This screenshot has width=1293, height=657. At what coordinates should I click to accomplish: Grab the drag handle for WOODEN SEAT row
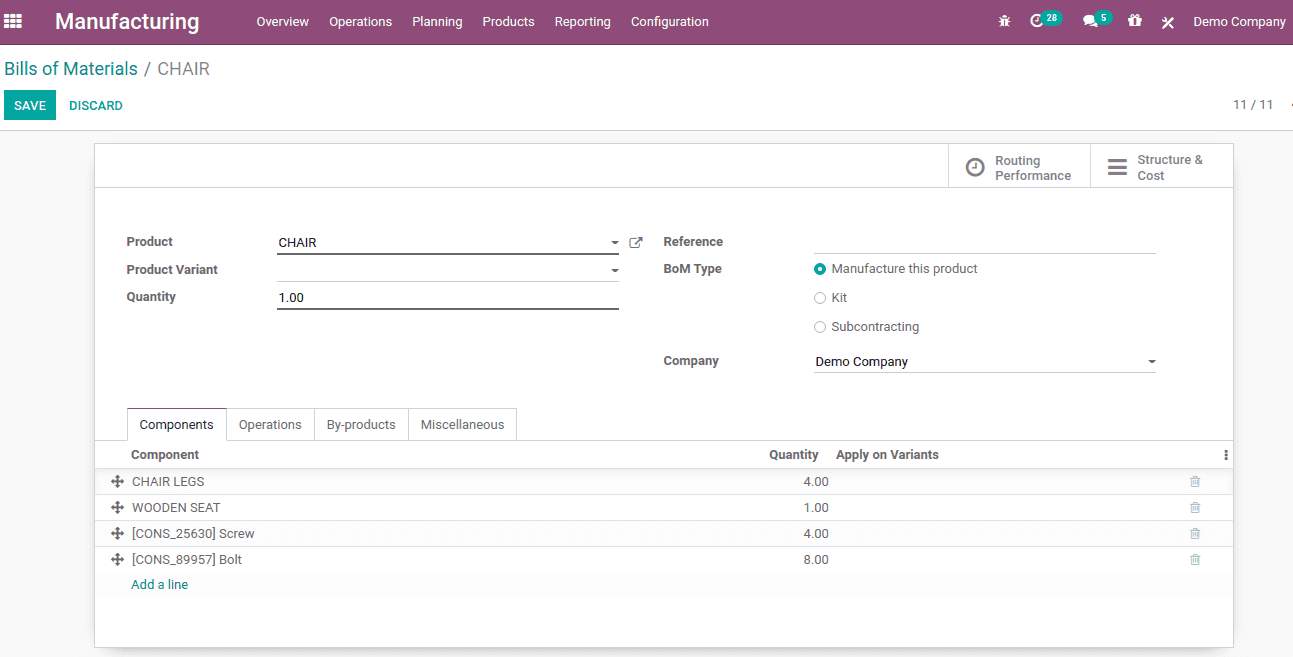coord(117,508)
